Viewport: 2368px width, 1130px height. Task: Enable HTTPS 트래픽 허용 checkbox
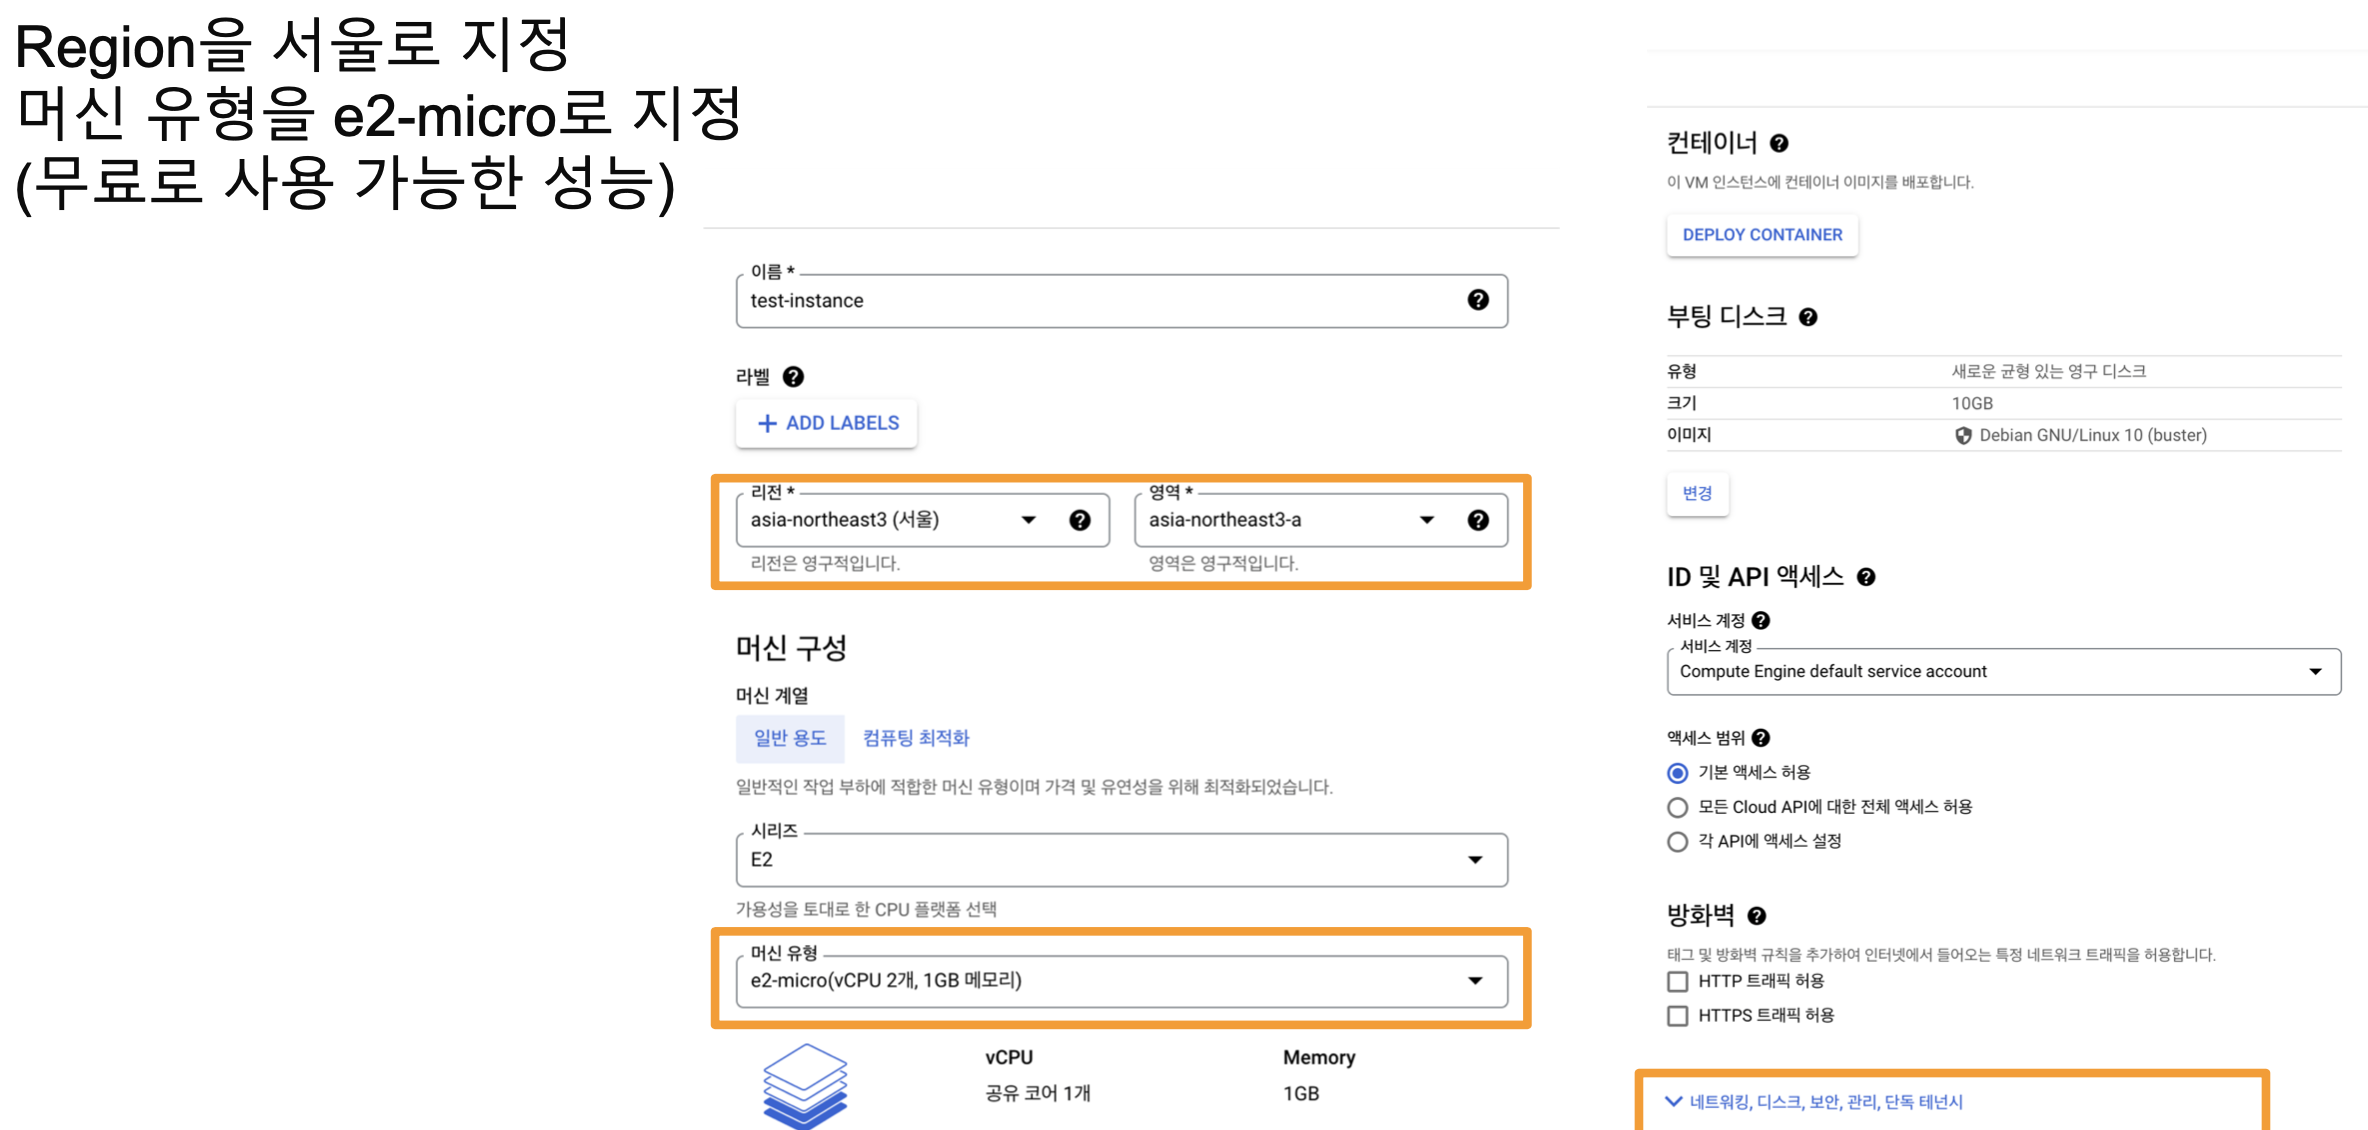pos(1677,1015)
